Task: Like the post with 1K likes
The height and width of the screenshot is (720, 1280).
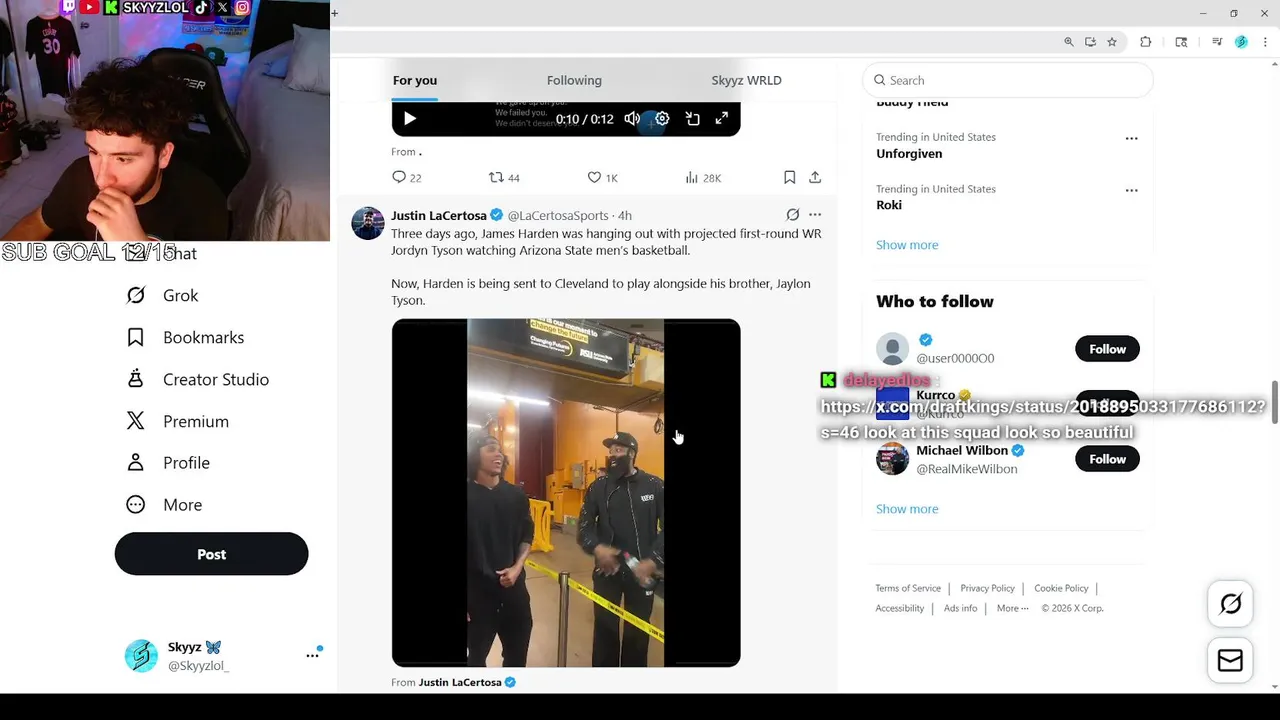Action: coord(602,177)
